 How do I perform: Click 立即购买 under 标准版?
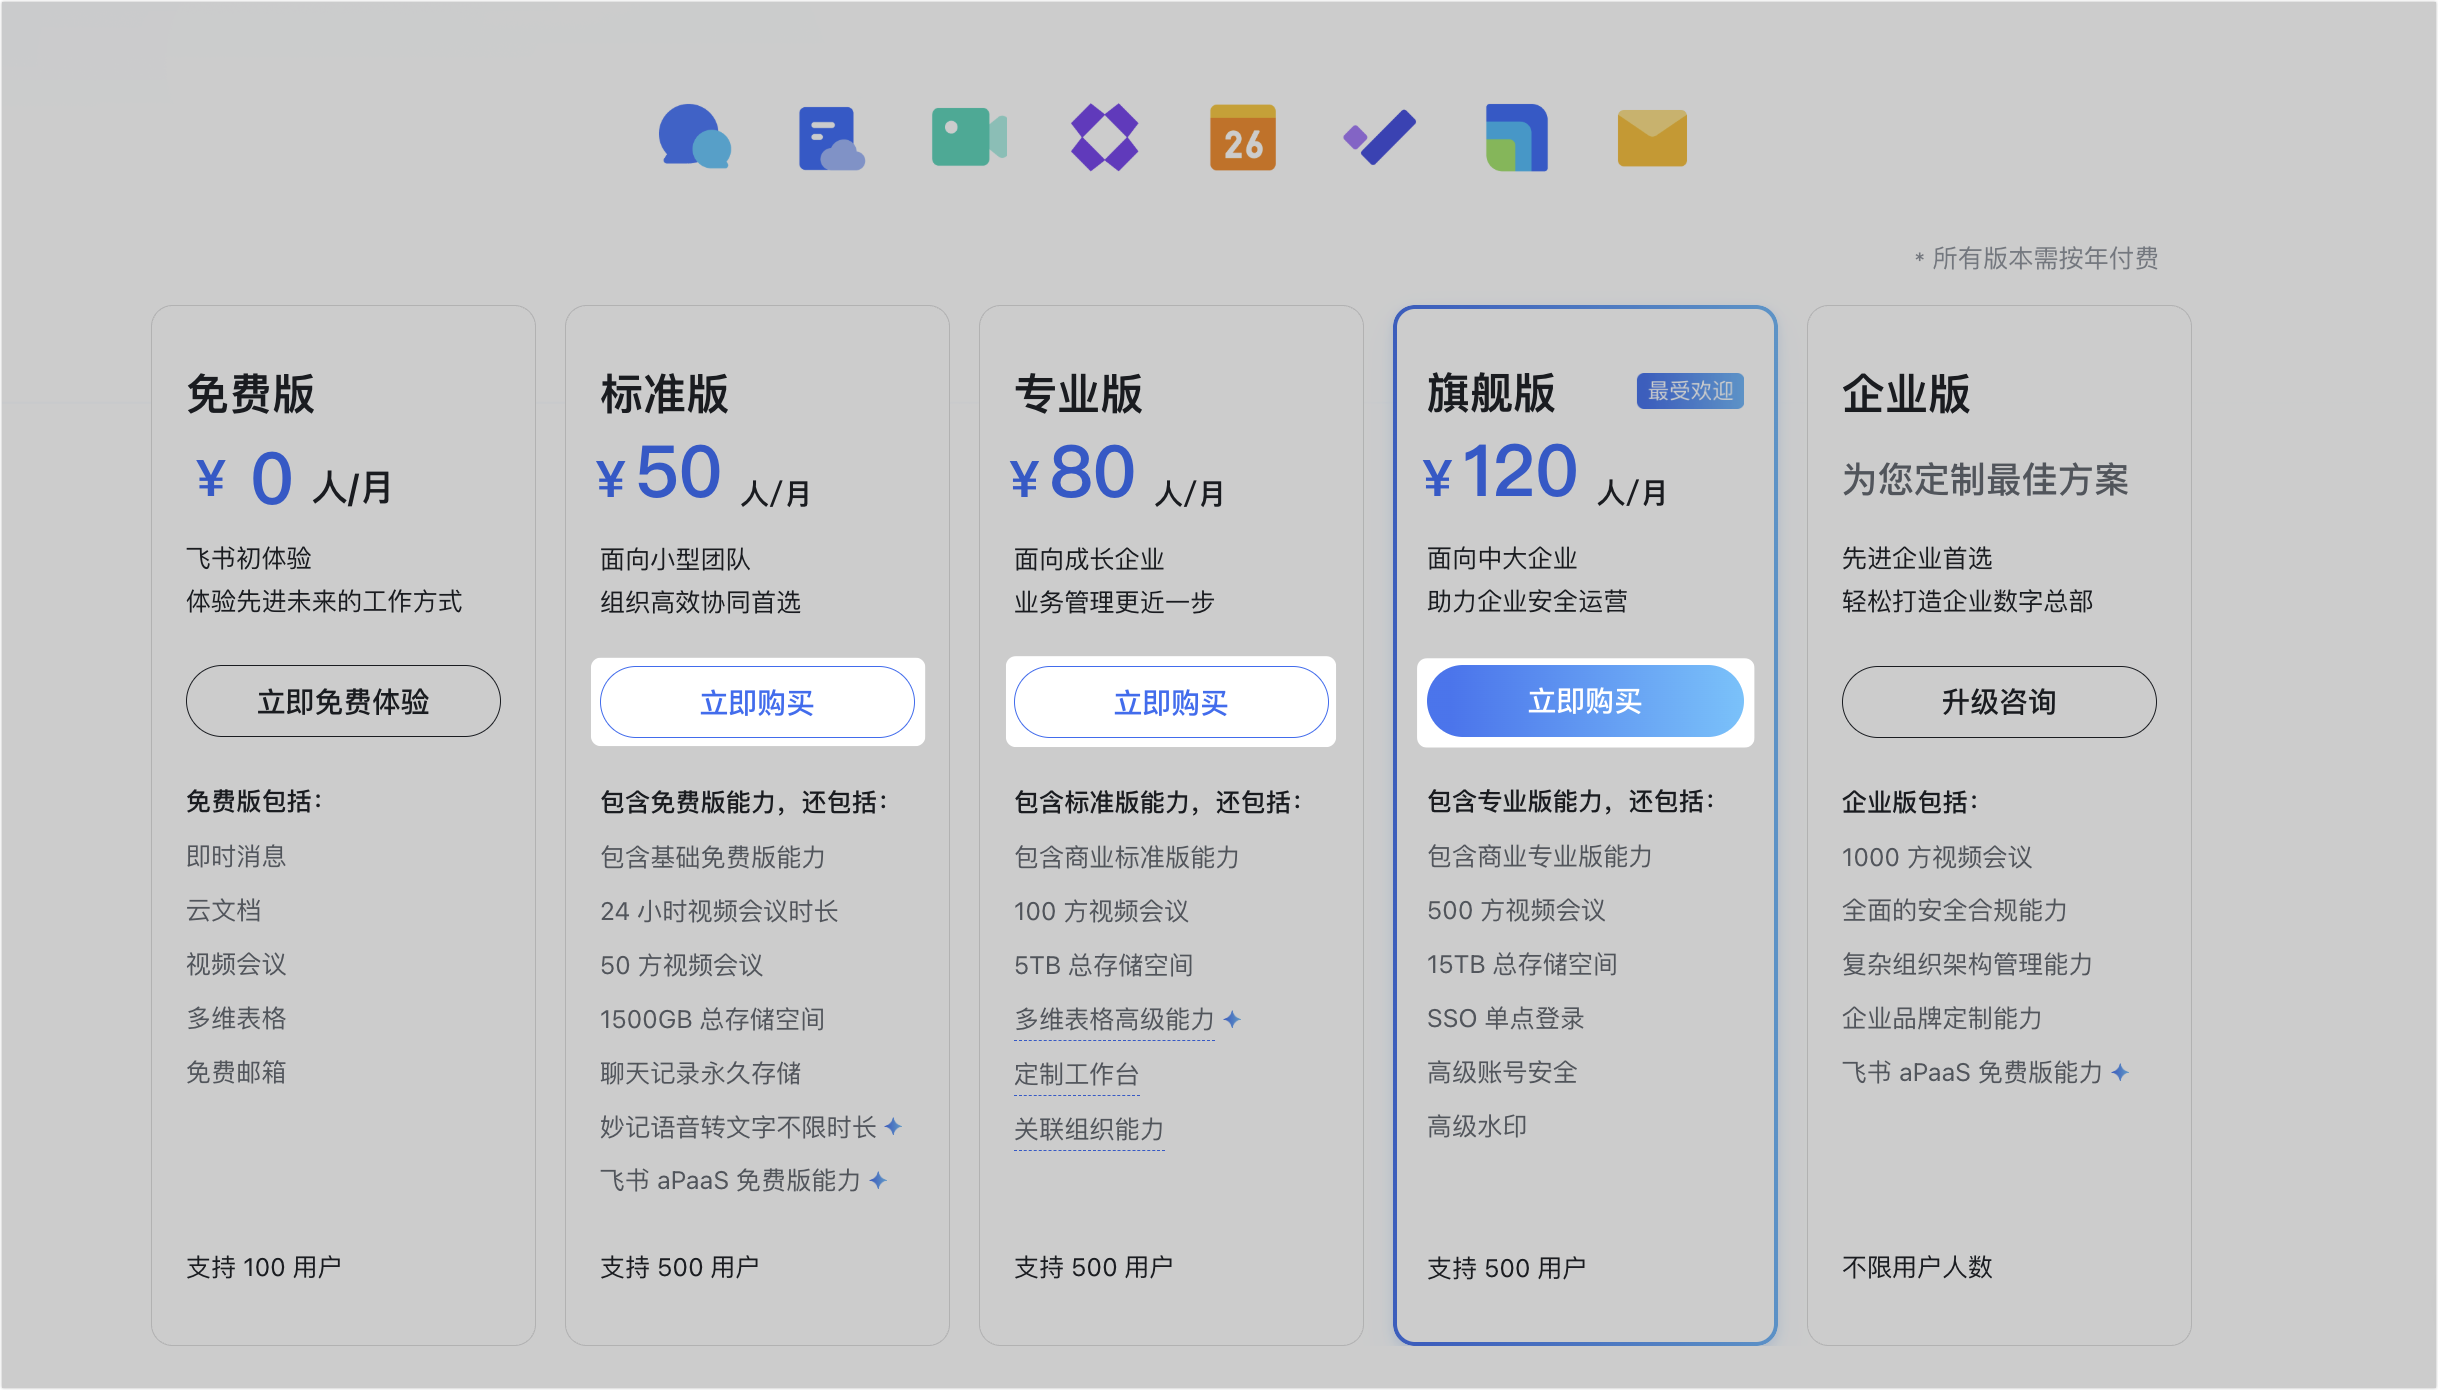tap(757, 701)
